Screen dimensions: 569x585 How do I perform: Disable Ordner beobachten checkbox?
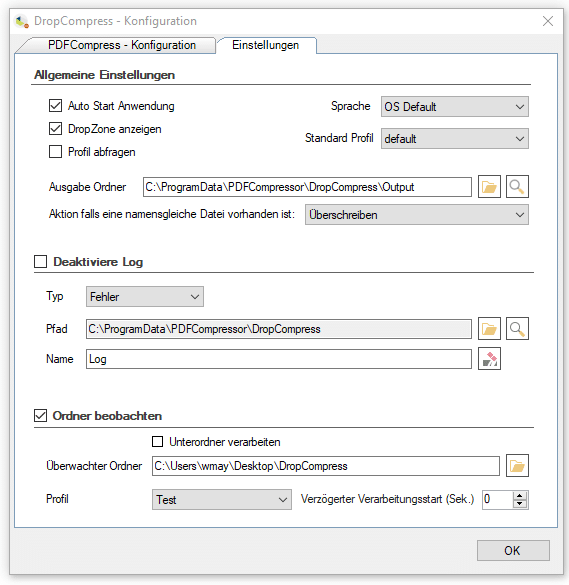(x=40, y=415)
